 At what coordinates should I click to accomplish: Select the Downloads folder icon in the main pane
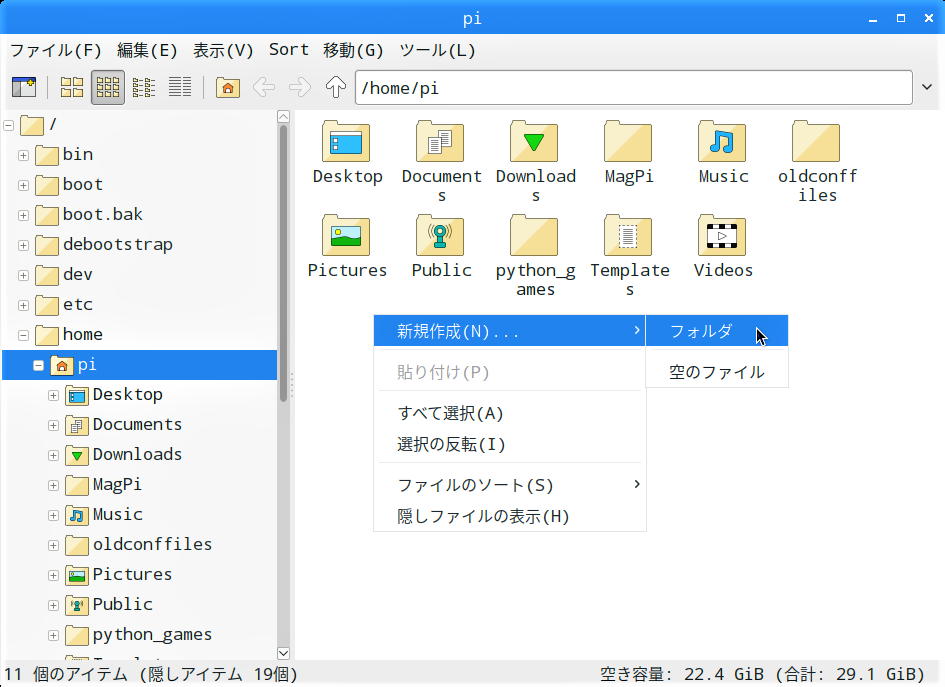click(535, 142)
